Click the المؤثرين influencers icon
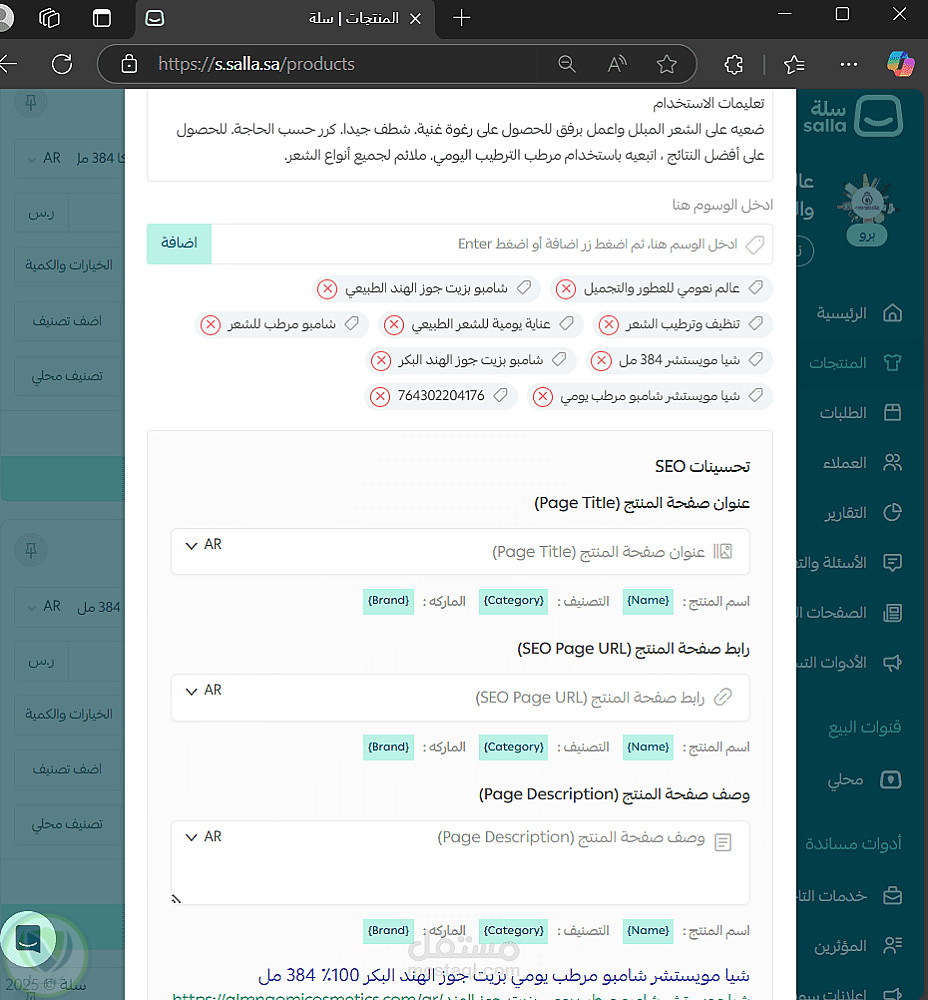928x1000 pixels. coord(892,945)
